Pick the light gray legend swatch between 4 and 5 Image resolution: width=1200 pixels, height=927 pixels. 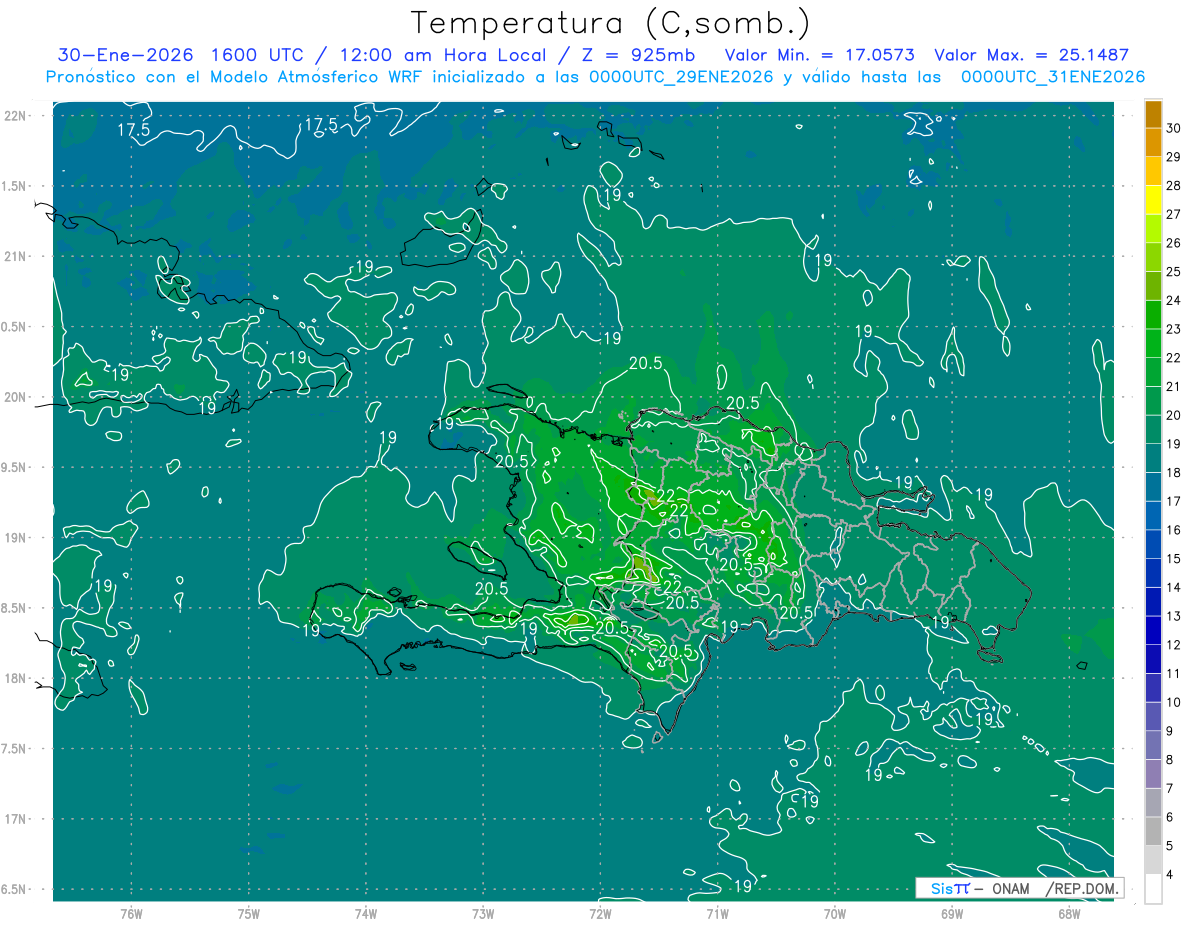1153,859
